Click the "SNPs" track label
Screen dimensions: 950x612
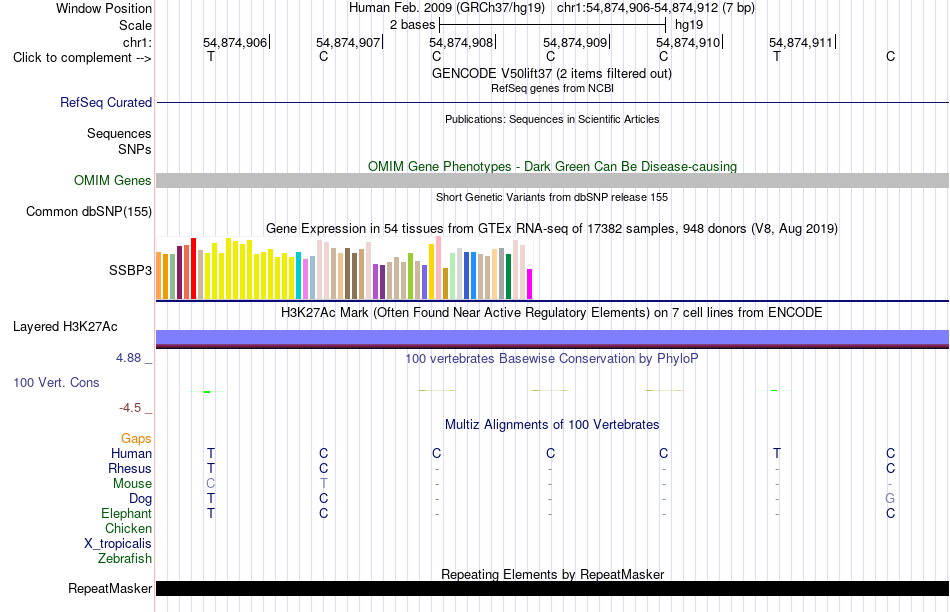tap(135, 149)
